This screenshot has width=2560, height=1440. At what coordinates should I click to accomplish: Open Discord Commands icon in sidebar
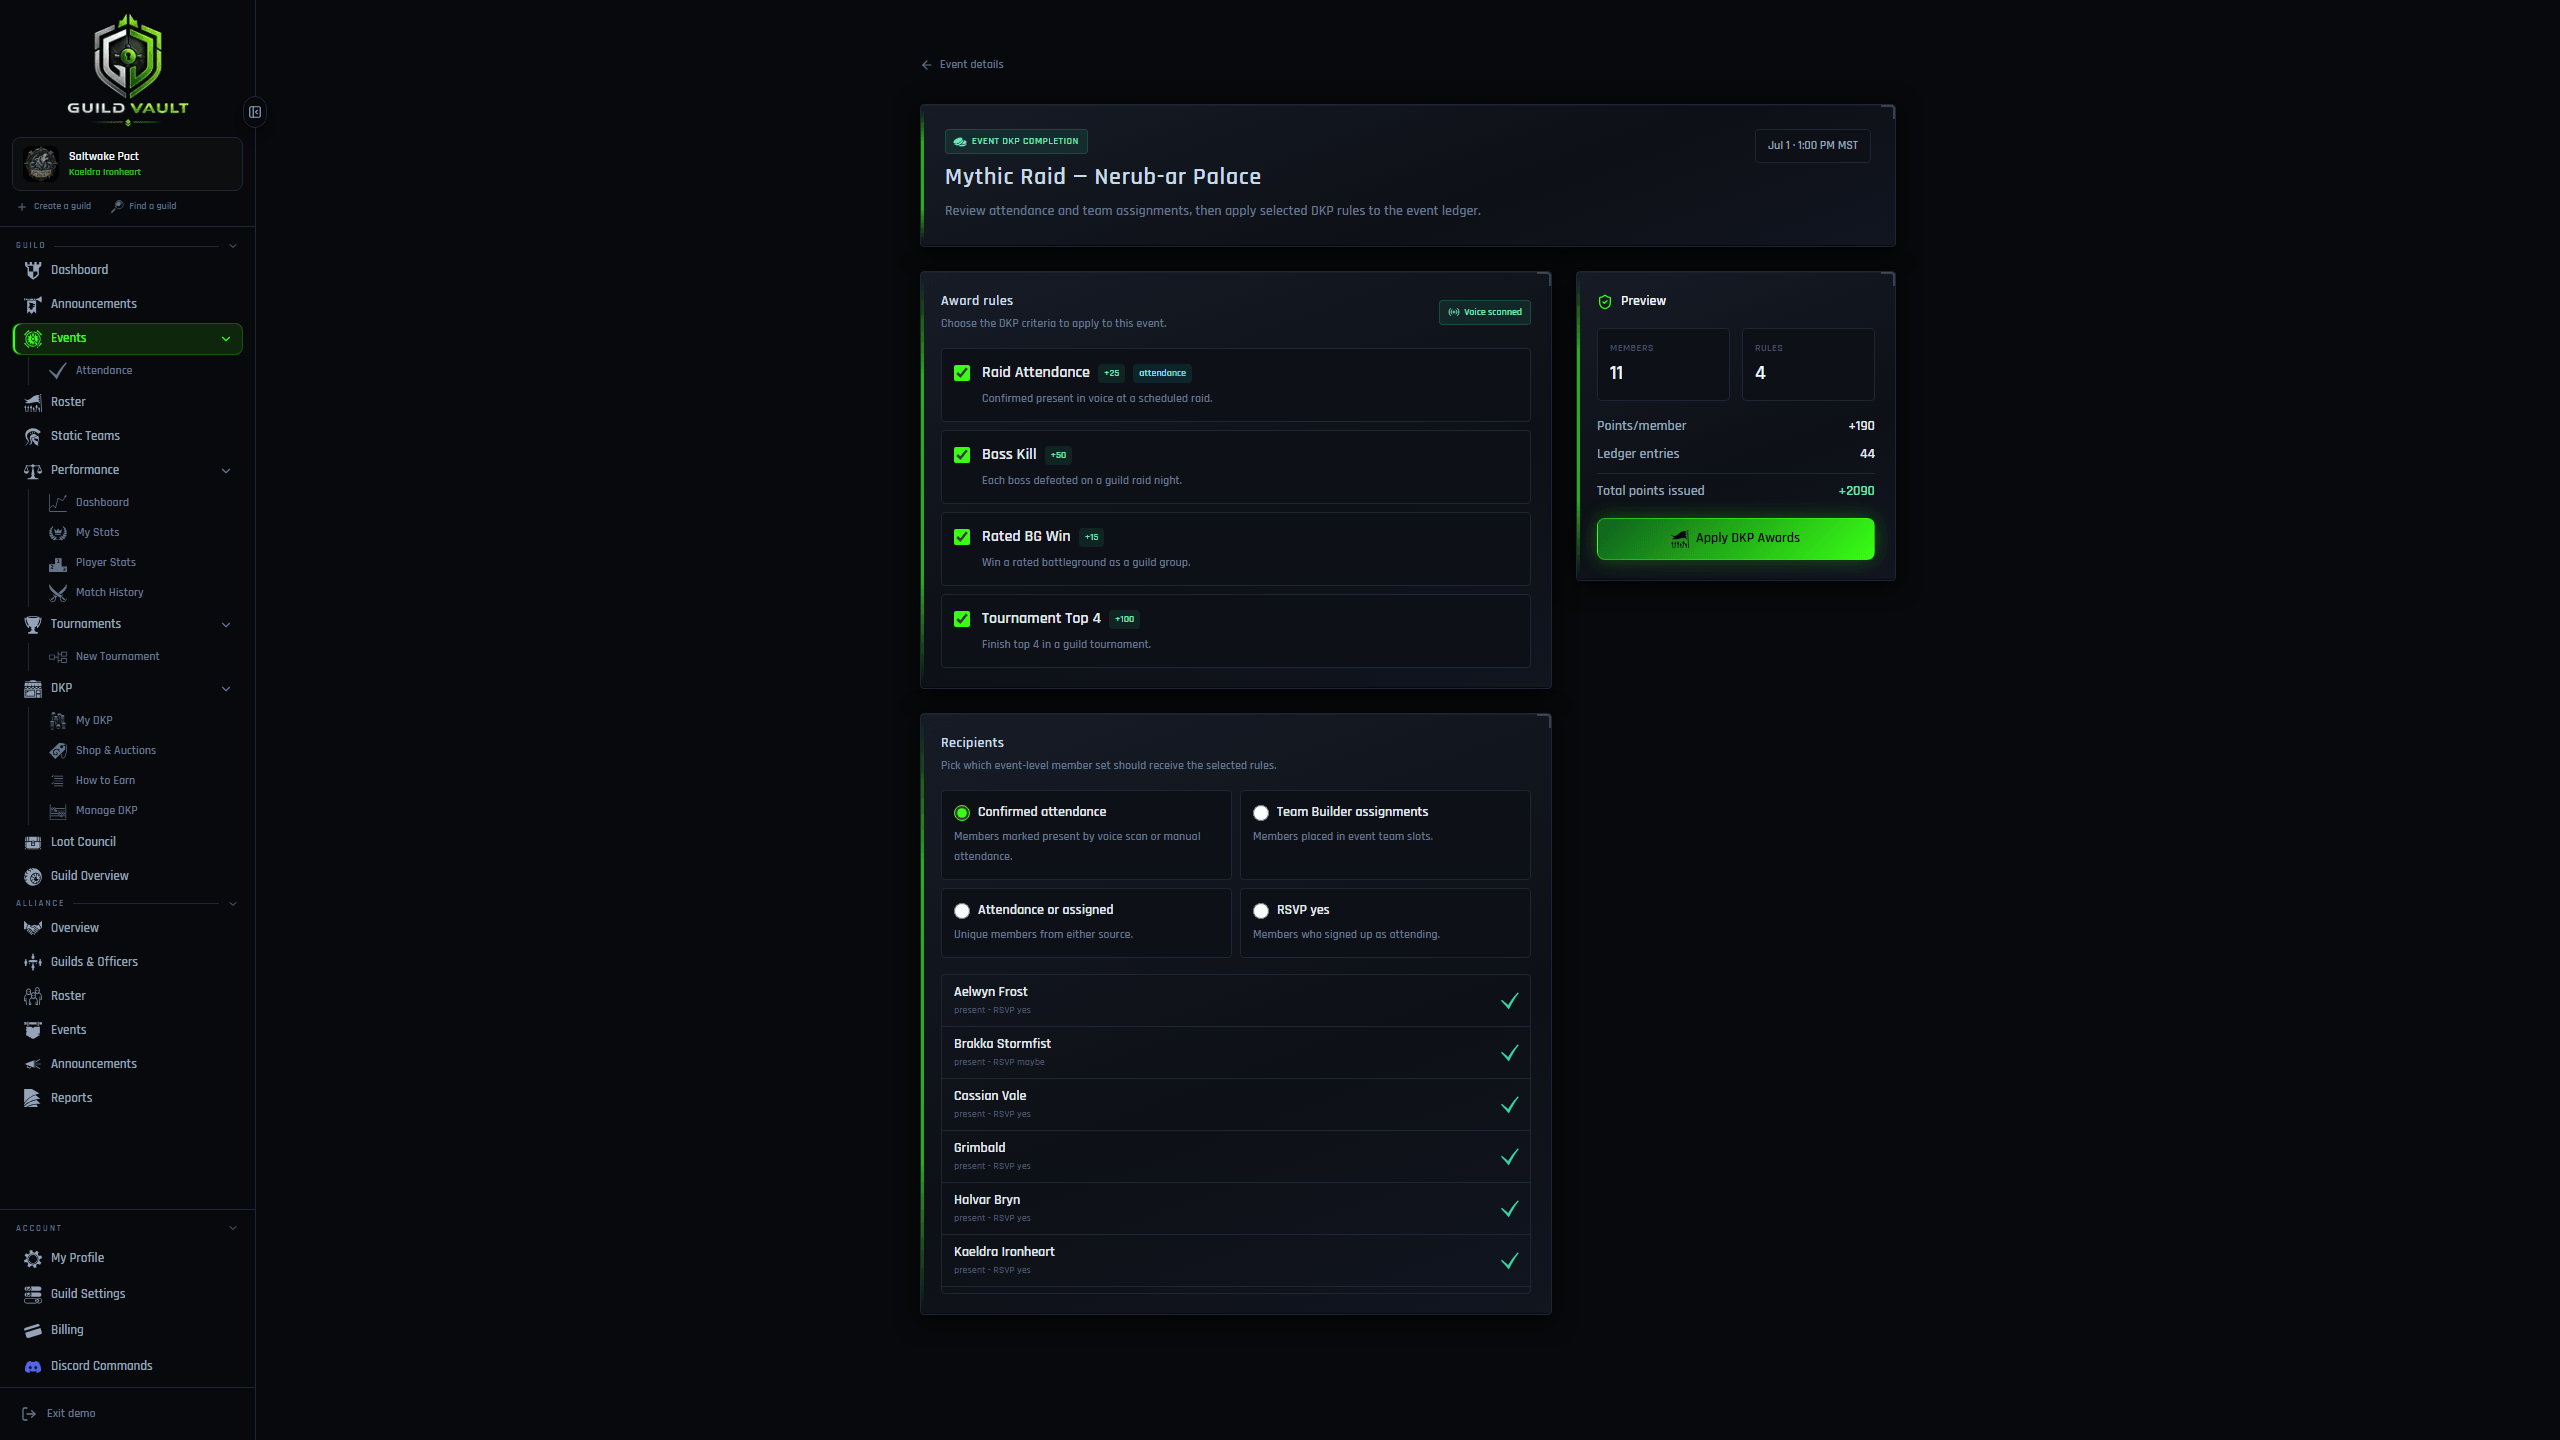tap(33, 1366)
